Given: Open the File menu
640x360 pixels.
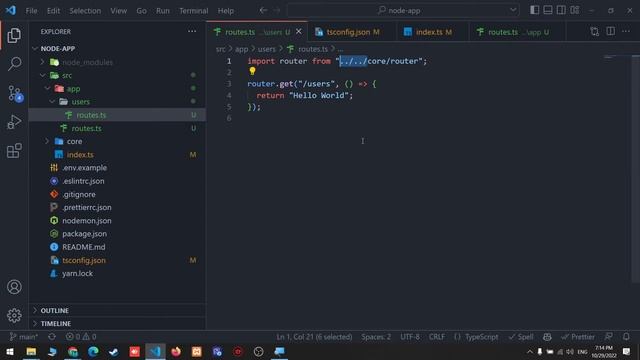Looking at the screenshot, I should click(x=31, y=11).
